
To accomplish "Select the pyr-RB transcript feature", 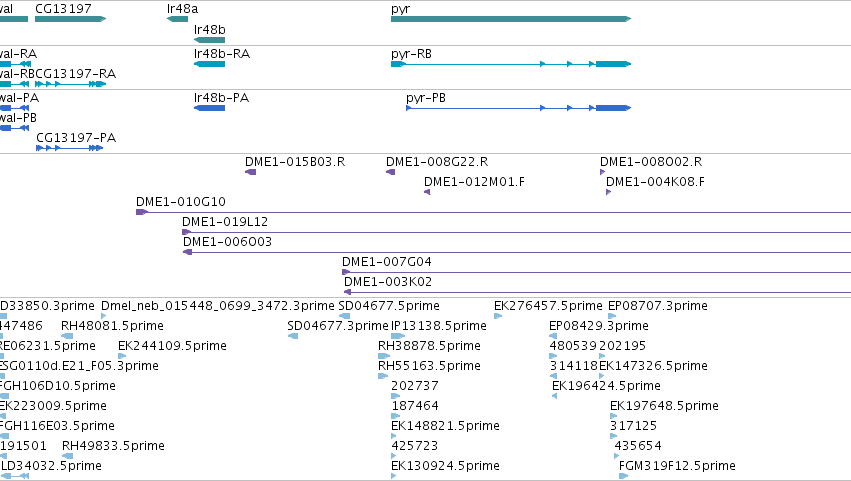I will click(x=511, y=64).
